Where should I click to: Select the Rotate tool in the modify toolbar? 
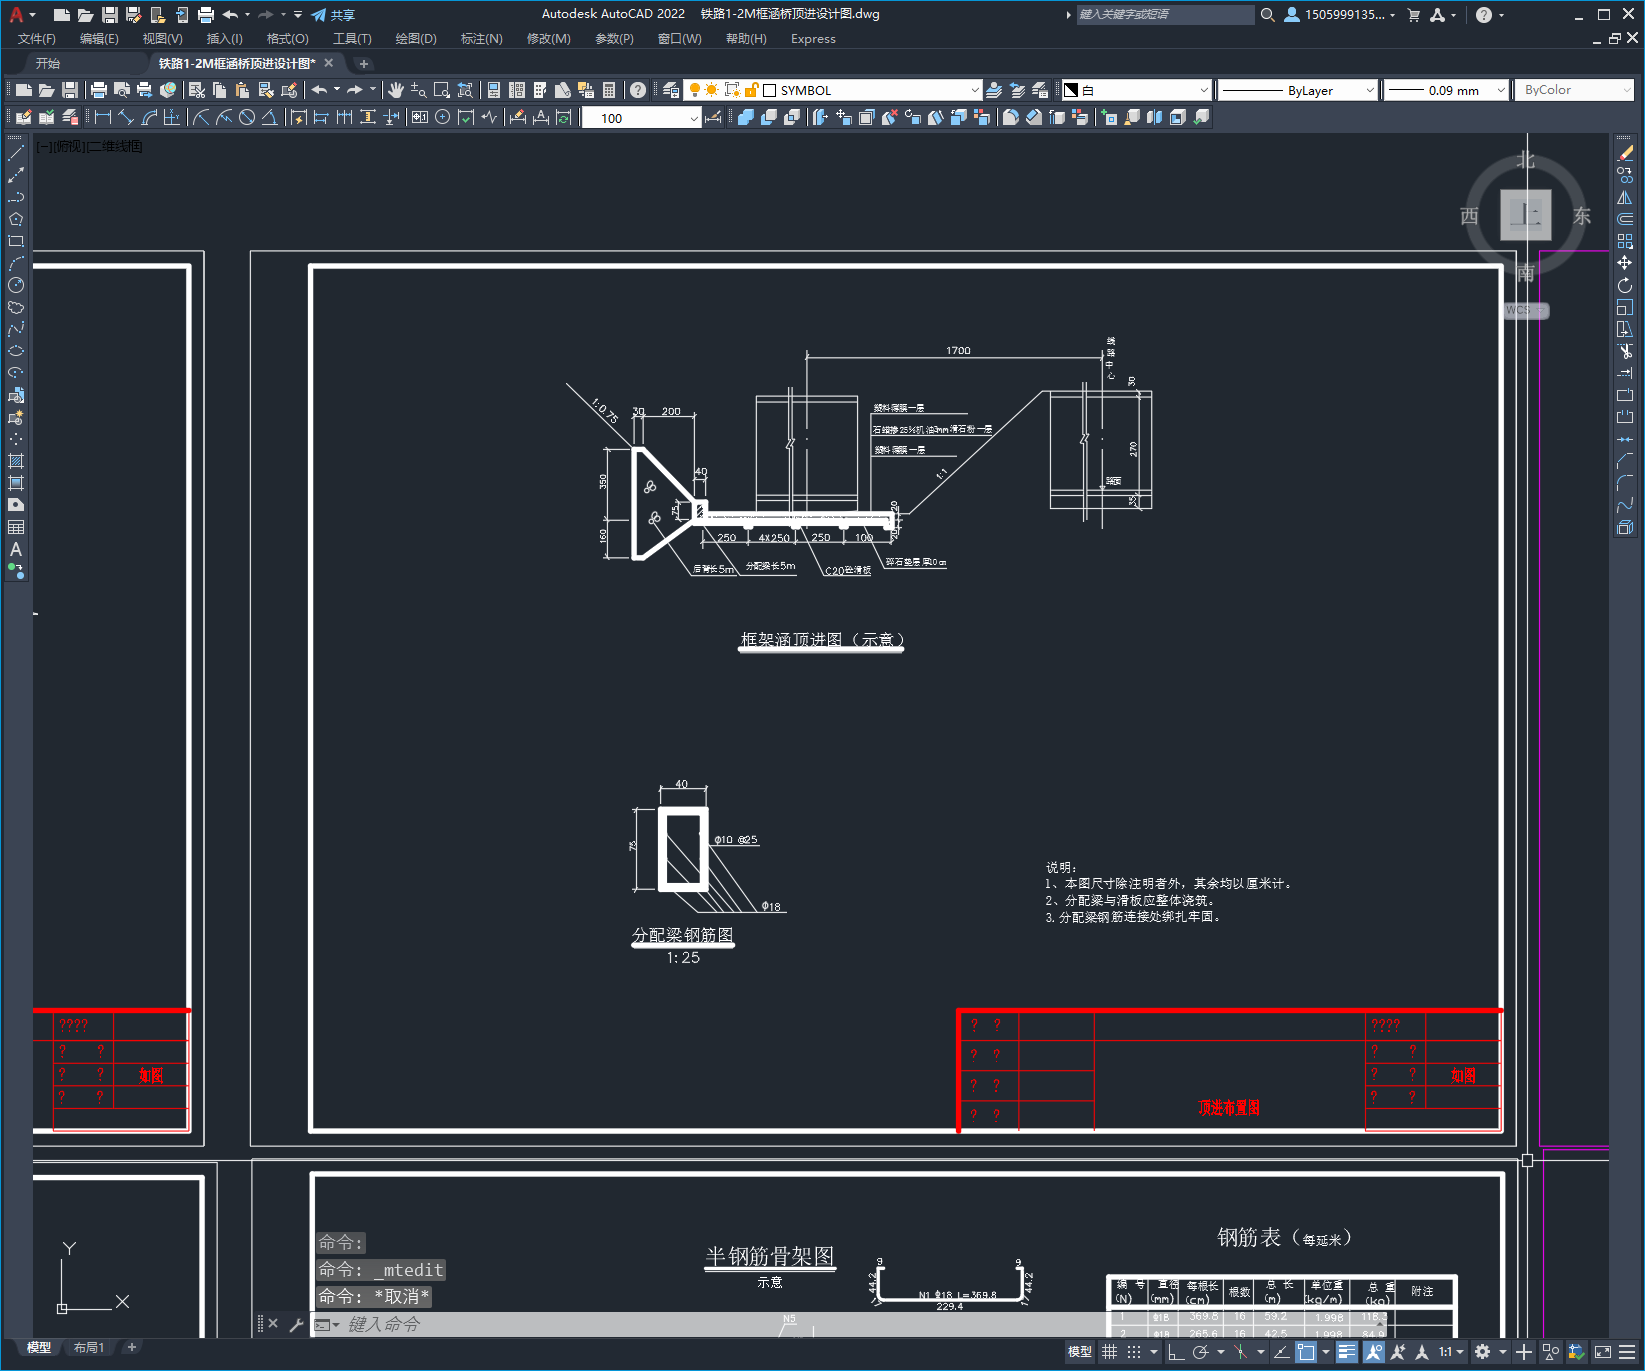1625,285
